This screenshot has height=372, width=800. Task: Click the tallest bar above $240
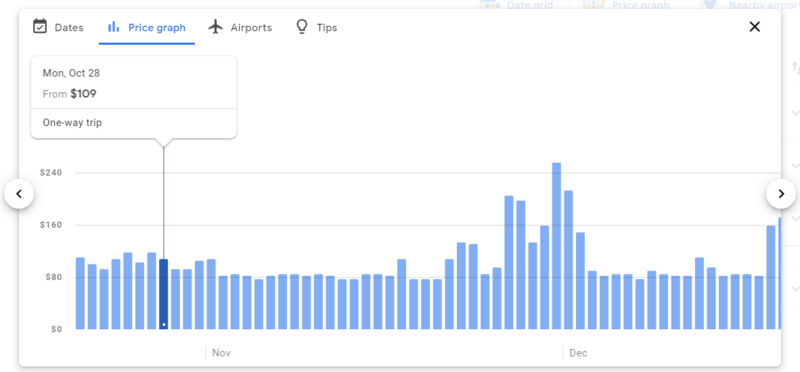[556, 246]
